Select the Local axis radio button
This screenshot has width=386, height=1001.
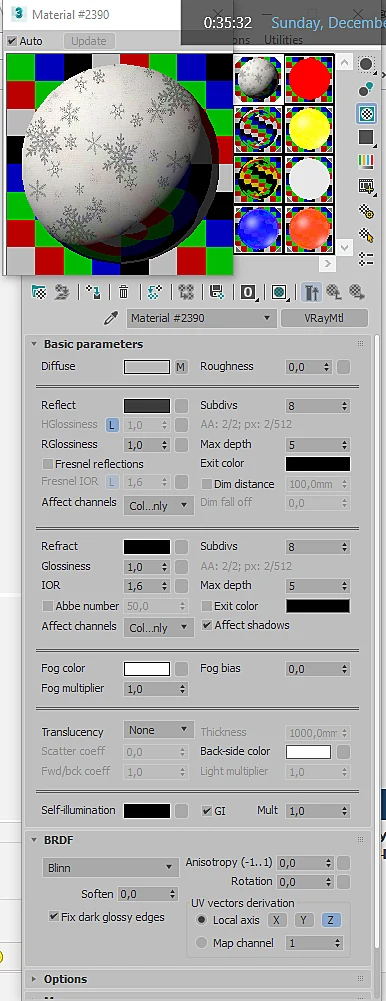[202, 920]
